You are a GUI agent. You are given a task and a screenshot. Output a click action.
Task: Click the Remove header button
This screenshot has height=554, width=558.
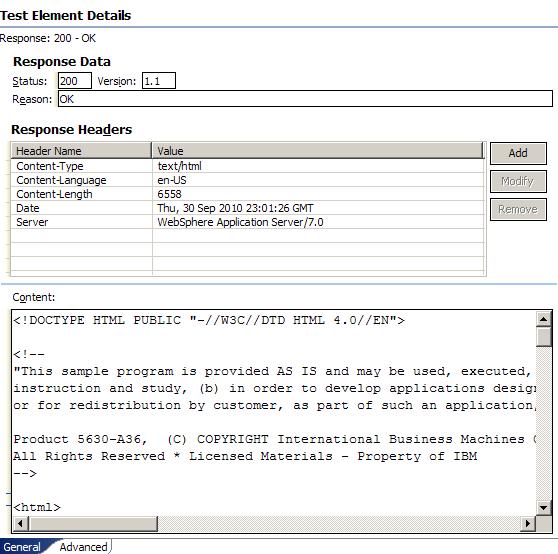pos(518,210)
